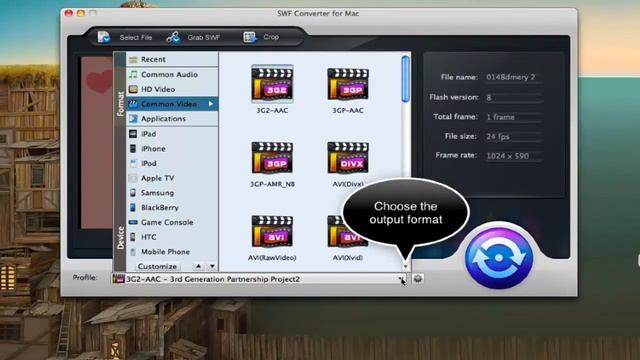Open the BlackBerry device category
Screen dimensions: 640x360
172,207
